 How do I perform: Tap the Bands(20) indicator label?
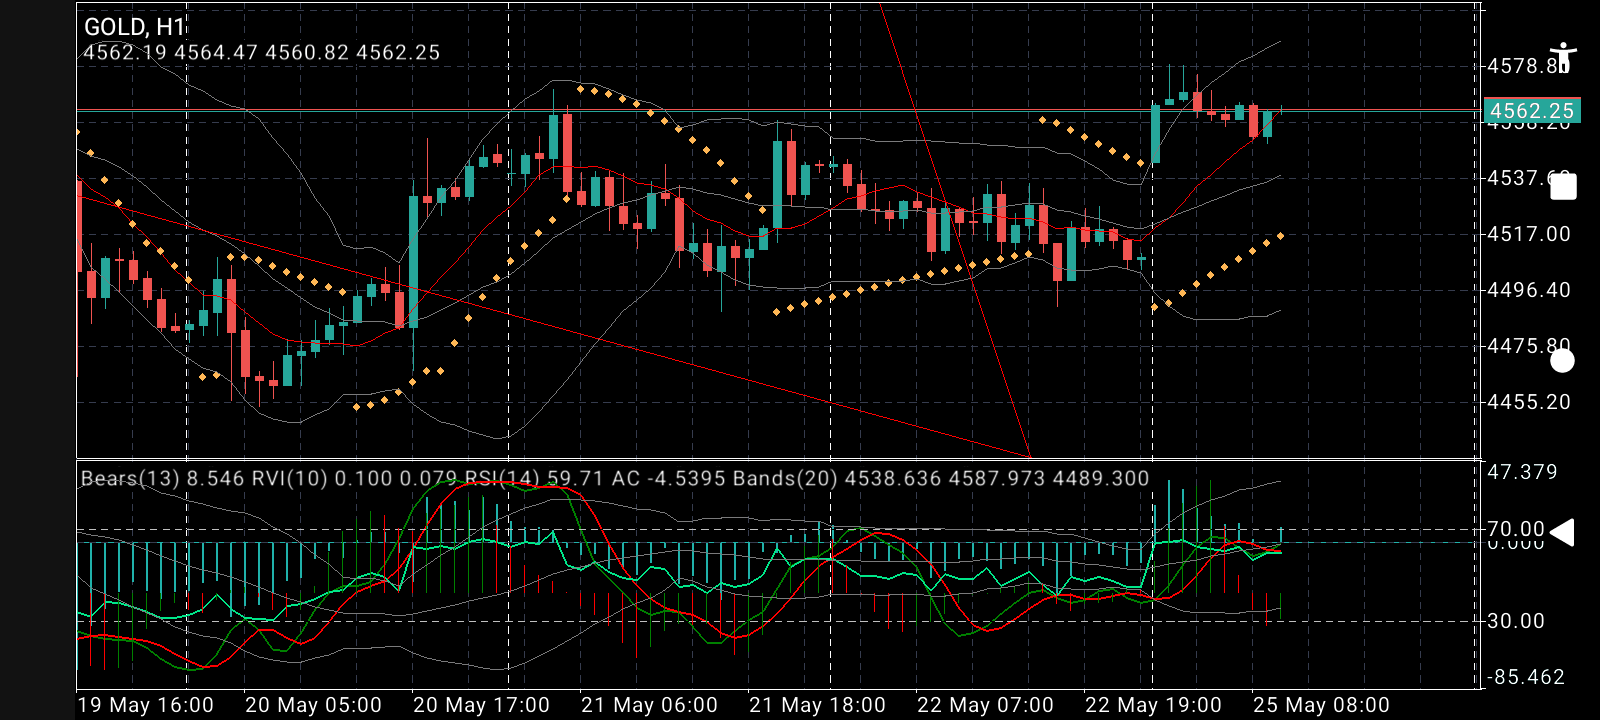tap(941, 479)
